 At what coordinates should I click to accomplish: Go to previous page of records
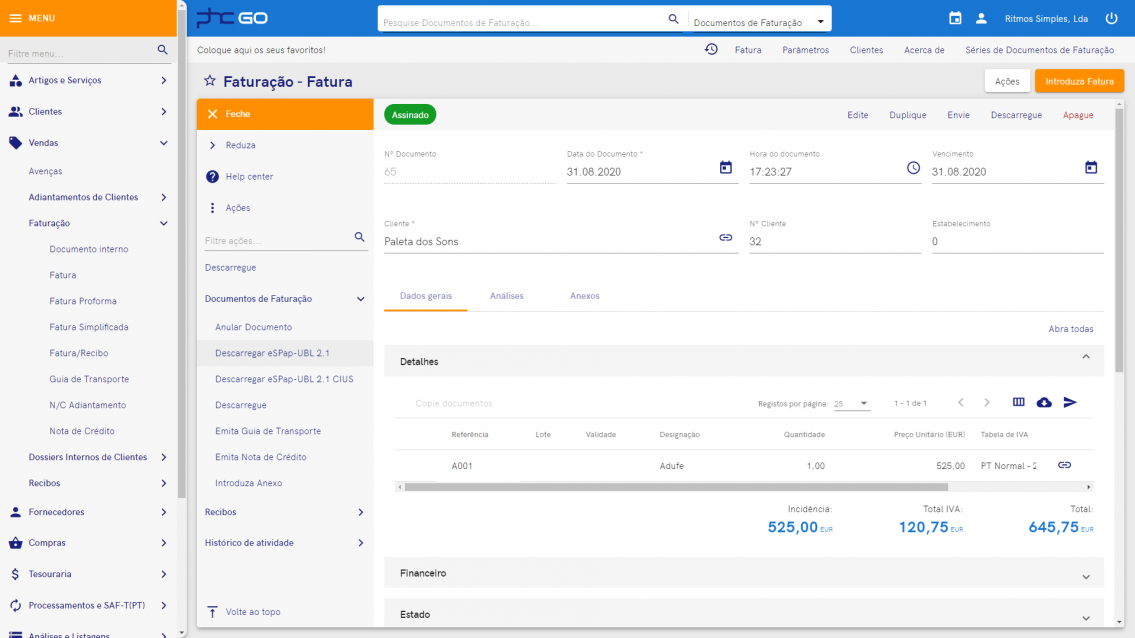click(961, 403)
